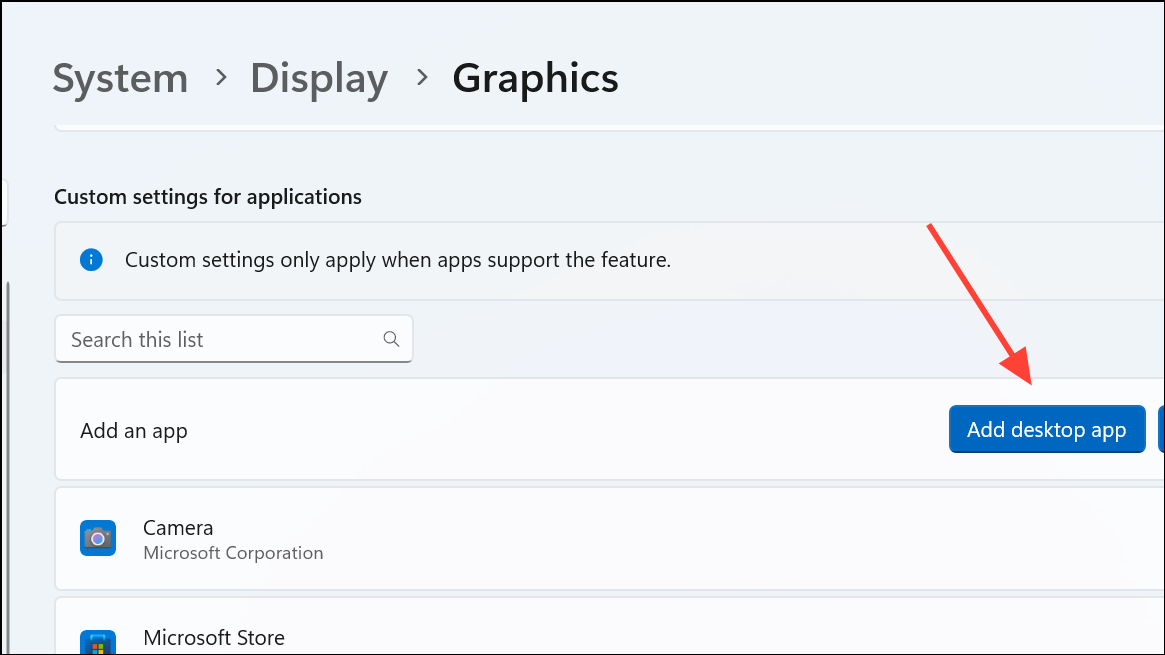Click the left edge navigation pane handle
The height and width of the screenshot is (655, 1165).
pyautogui.click(x=4, y=203)
